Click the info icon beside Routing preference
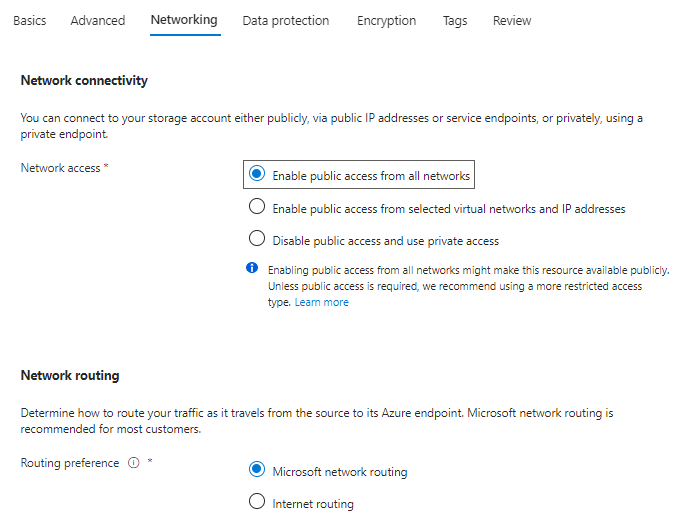Viewport: 688px width, 531px height. 133,464
